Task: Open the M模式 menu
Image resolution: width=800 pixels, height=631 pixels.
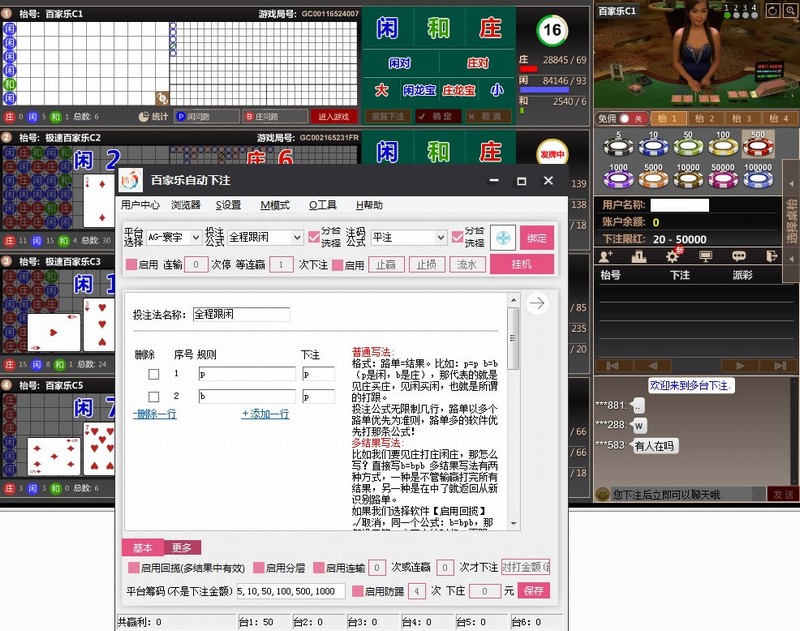Action: click(274, 205)
